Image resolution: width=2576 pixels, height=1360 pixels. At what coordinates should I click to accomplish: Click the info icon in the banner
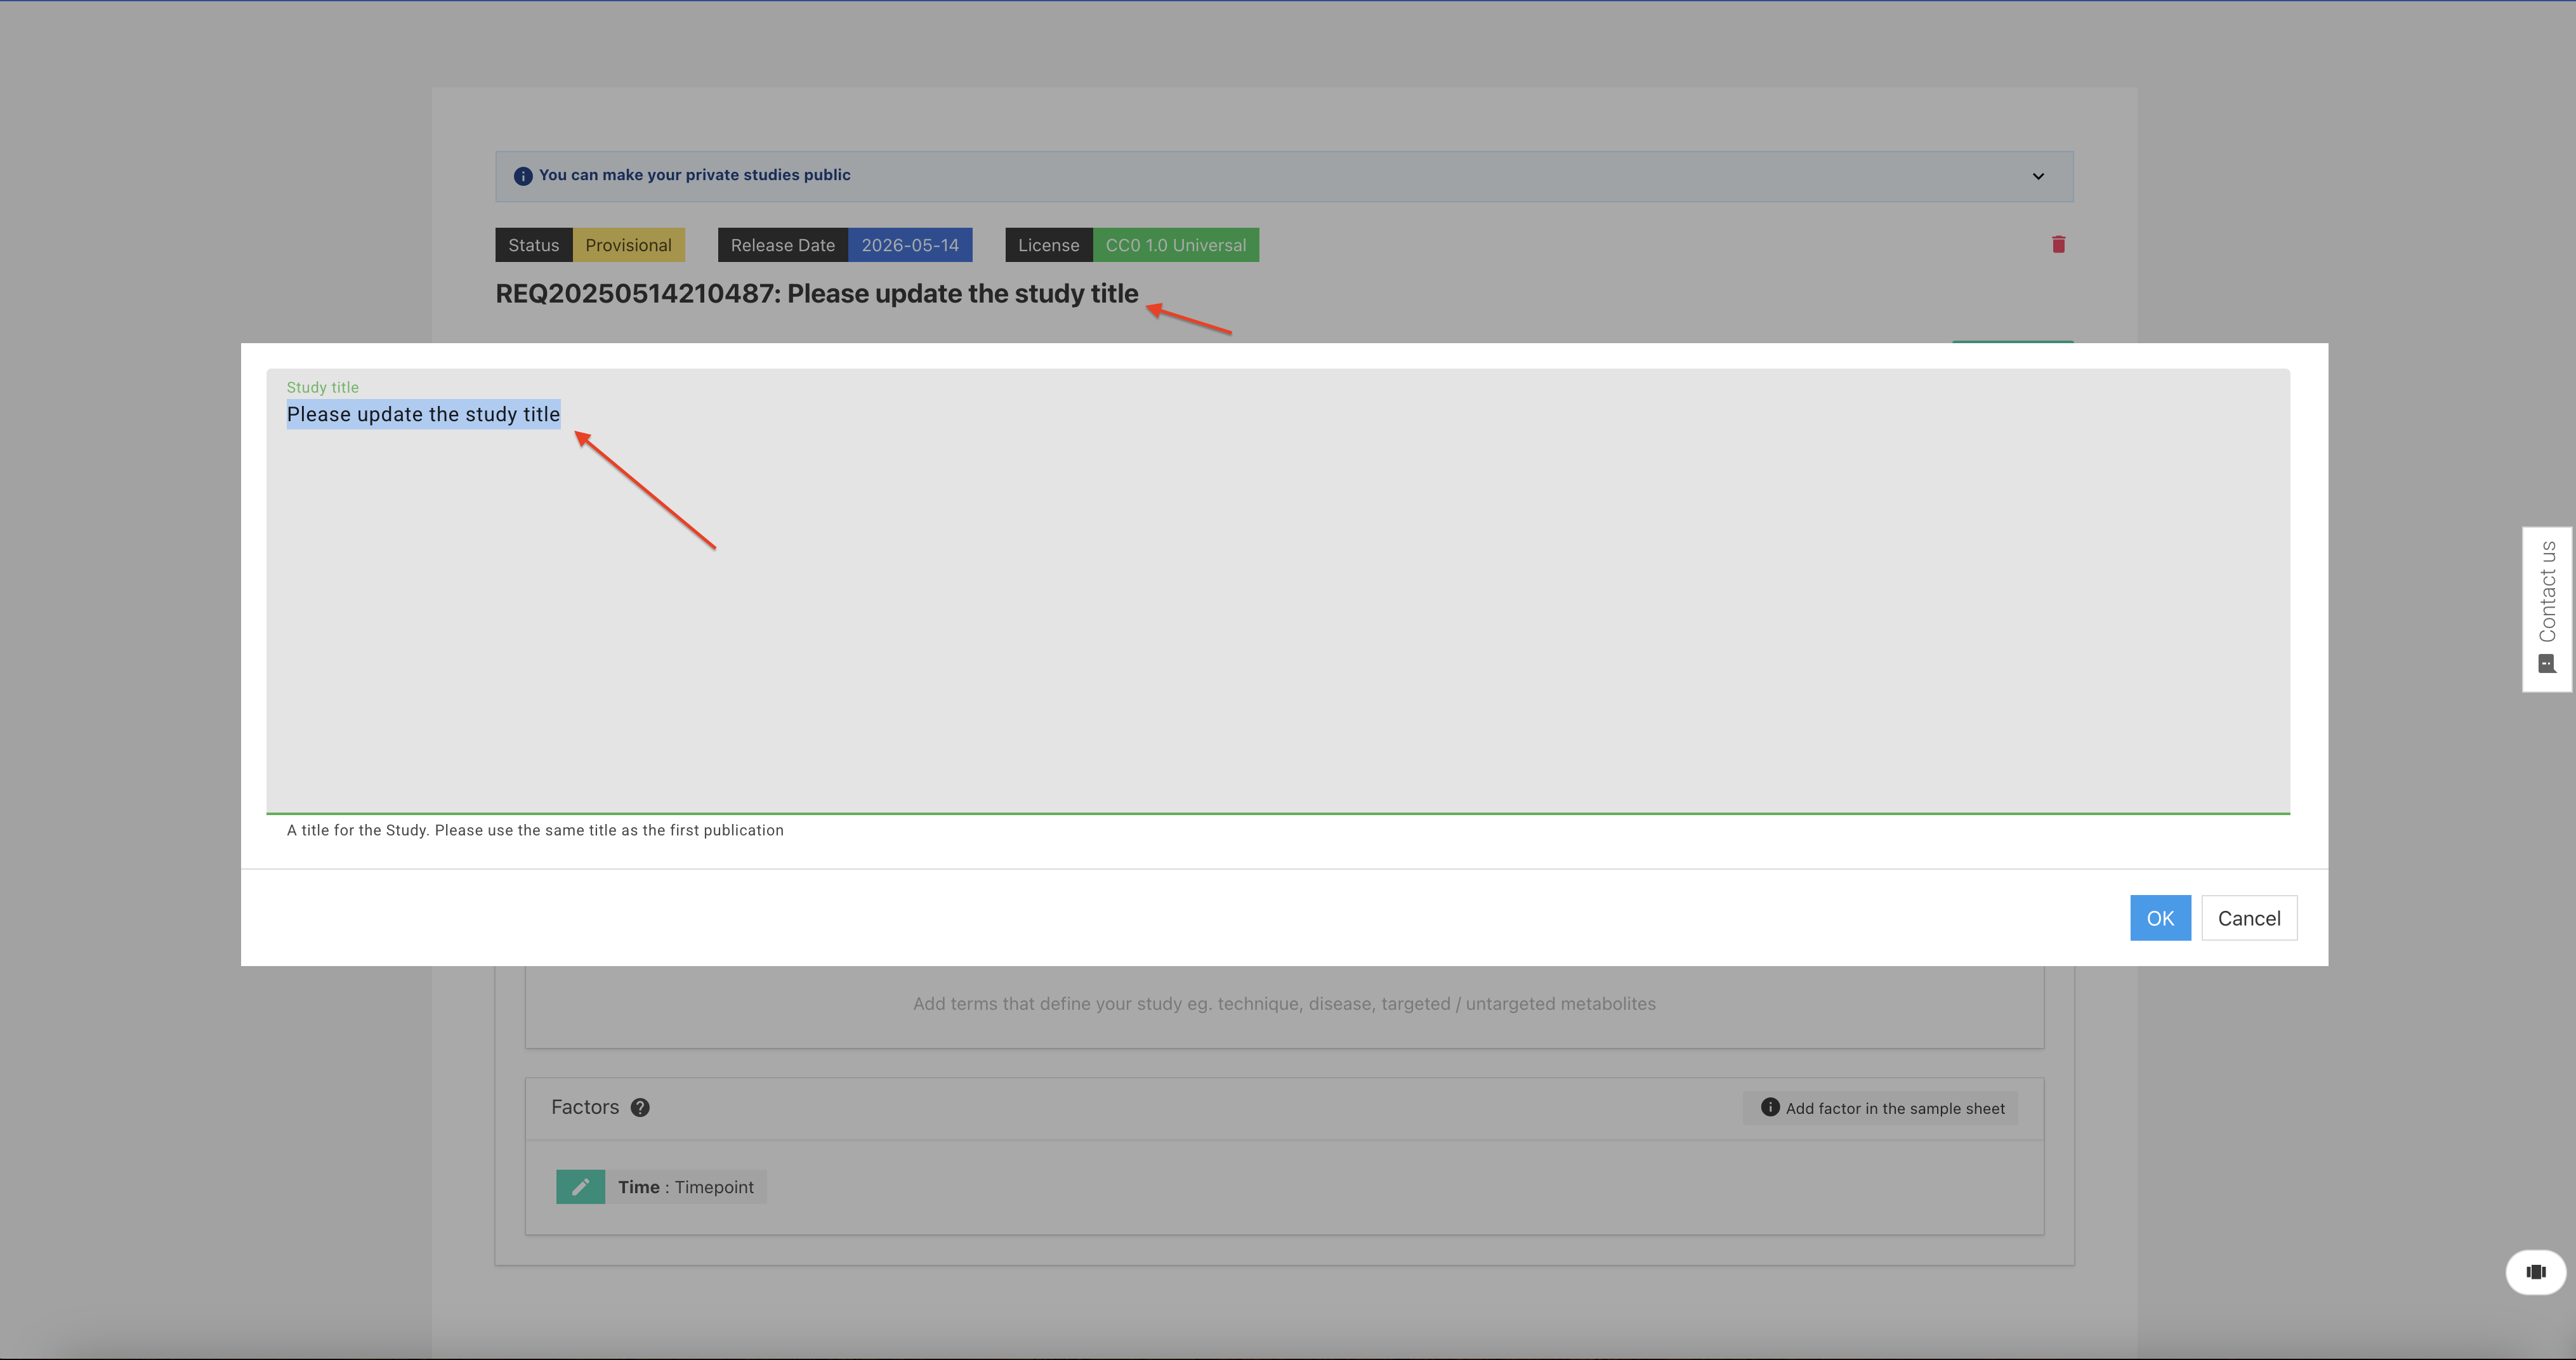[523, 176]
